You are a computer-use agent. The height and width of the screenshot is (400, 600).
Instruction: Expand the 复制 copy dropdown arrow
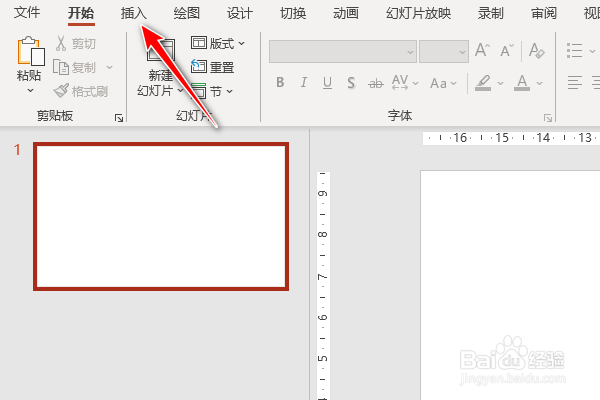(109, 68)
